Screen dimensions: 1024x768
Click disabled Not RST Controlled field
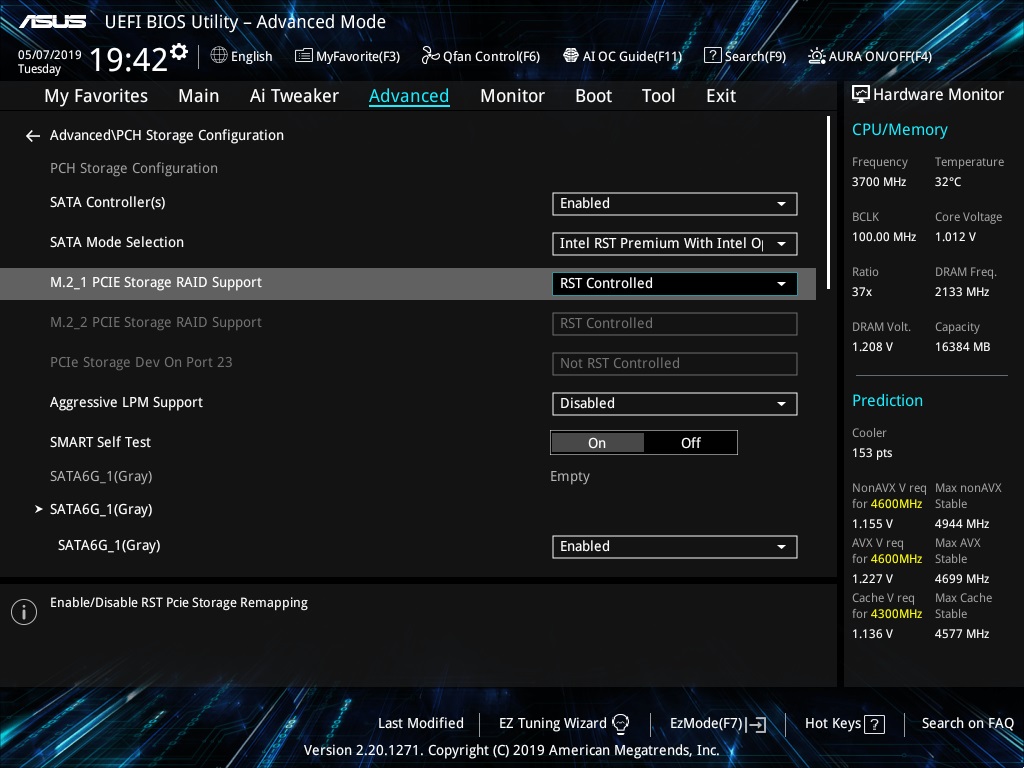pos(675,364)
